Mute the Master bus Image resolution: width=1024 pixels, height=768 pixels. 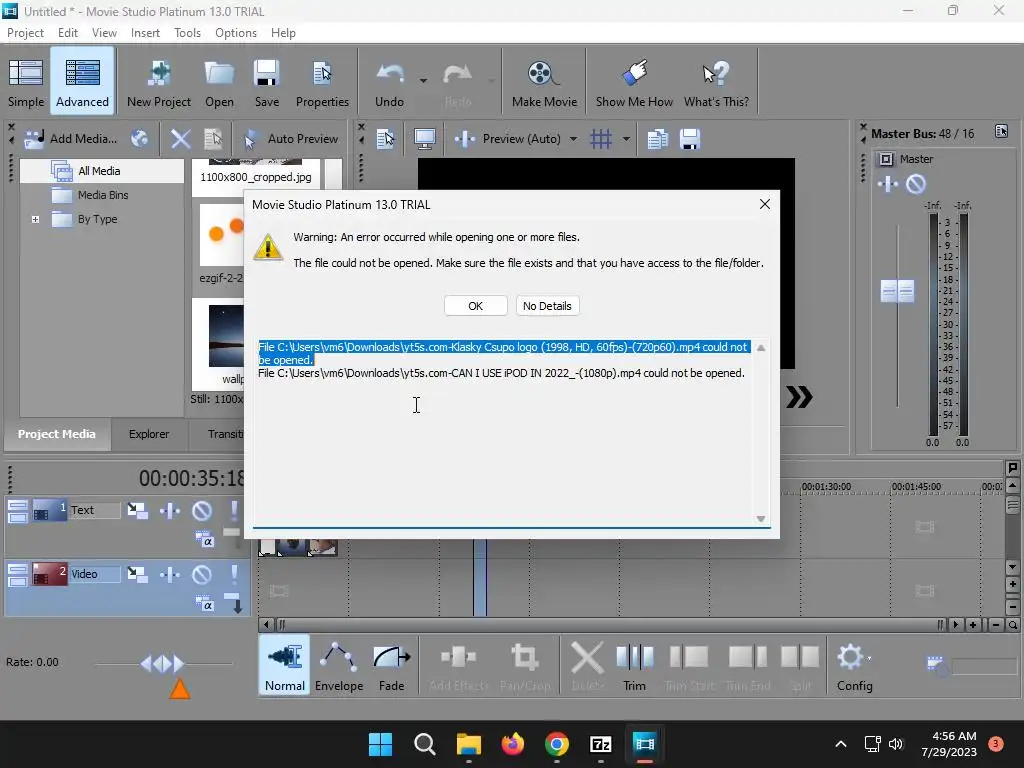[916, 184]
